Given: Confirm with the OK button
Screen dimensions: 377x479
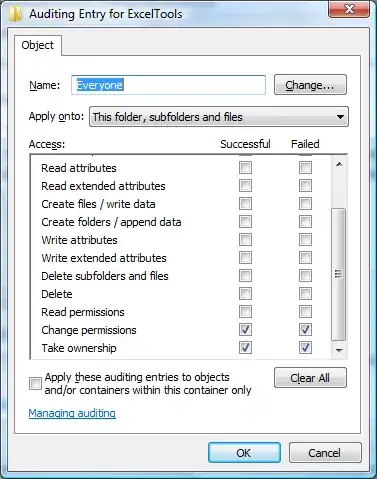Looking at the screenshot, I should click(244, 453).
